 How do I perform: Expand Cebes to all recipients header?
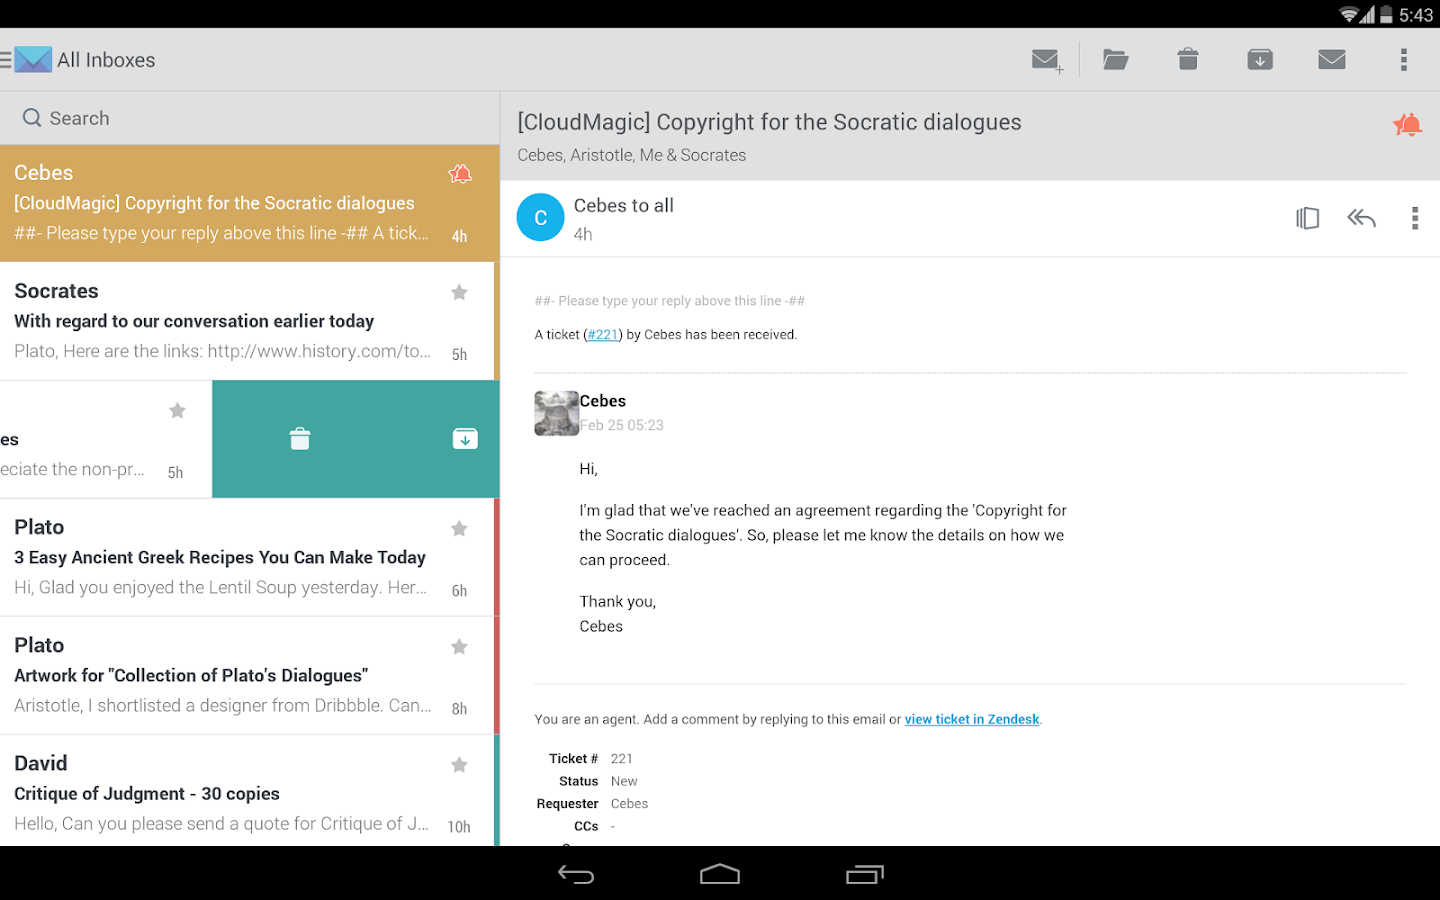(624, 205)
